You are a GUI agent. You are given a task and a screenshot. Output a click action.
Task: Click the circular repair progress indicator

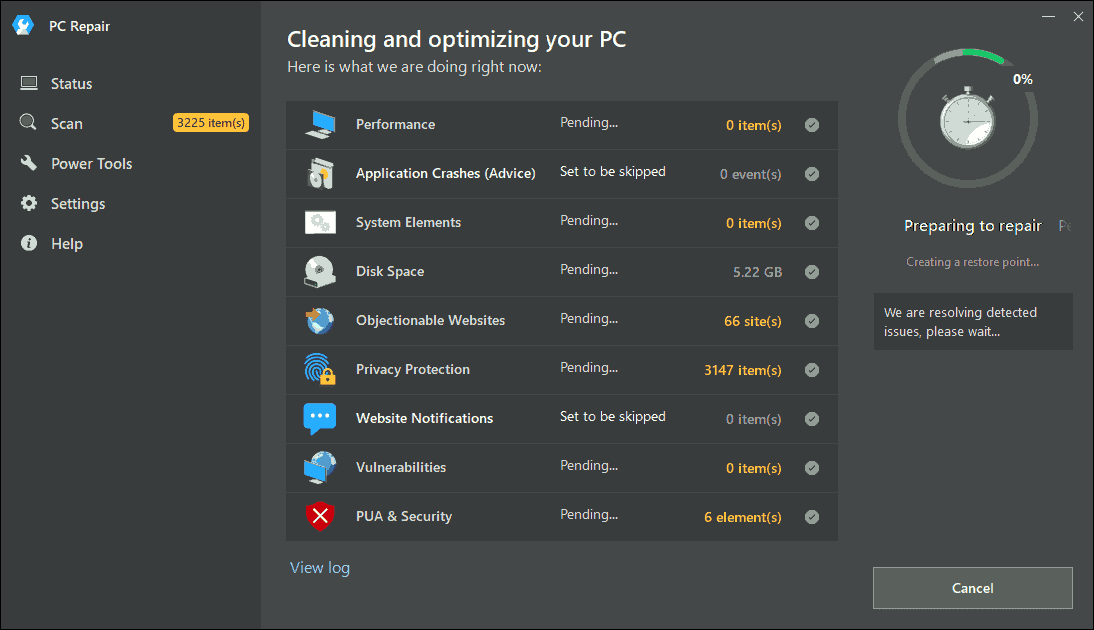(x=967, y=119)
